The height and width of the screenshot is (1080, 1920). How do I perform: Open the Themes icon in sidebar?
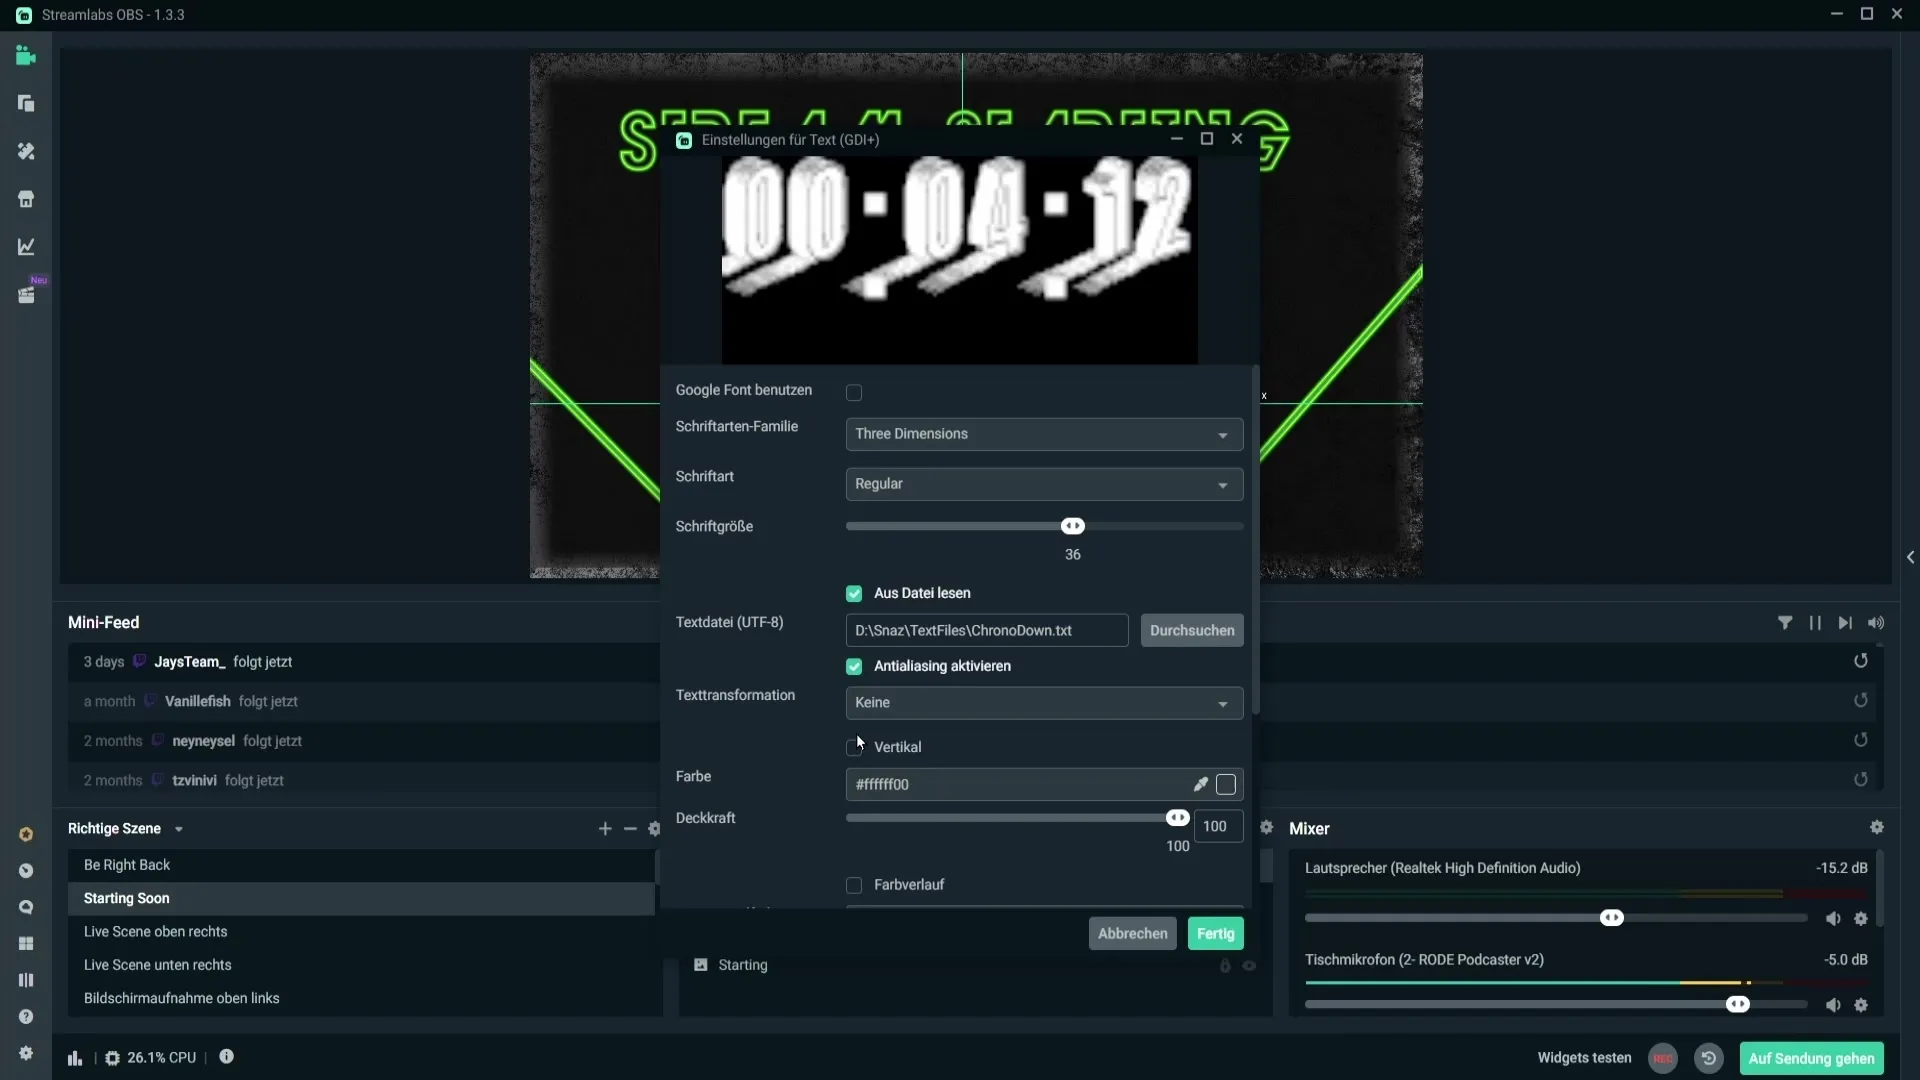coord(26,151)
